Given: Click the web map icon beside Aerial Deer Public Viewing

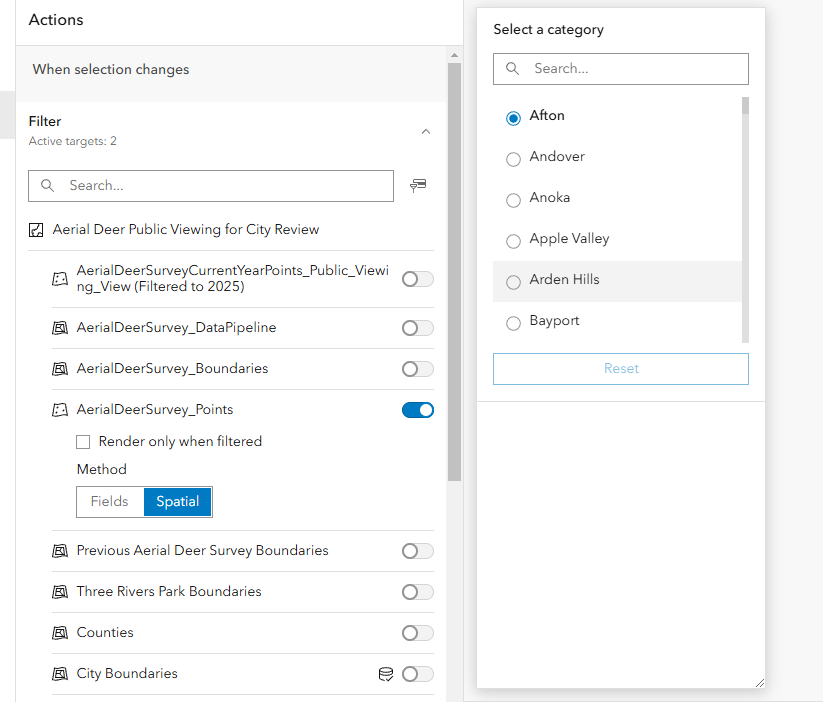Looking at the screenshot, I should click(x=37, y=230).
